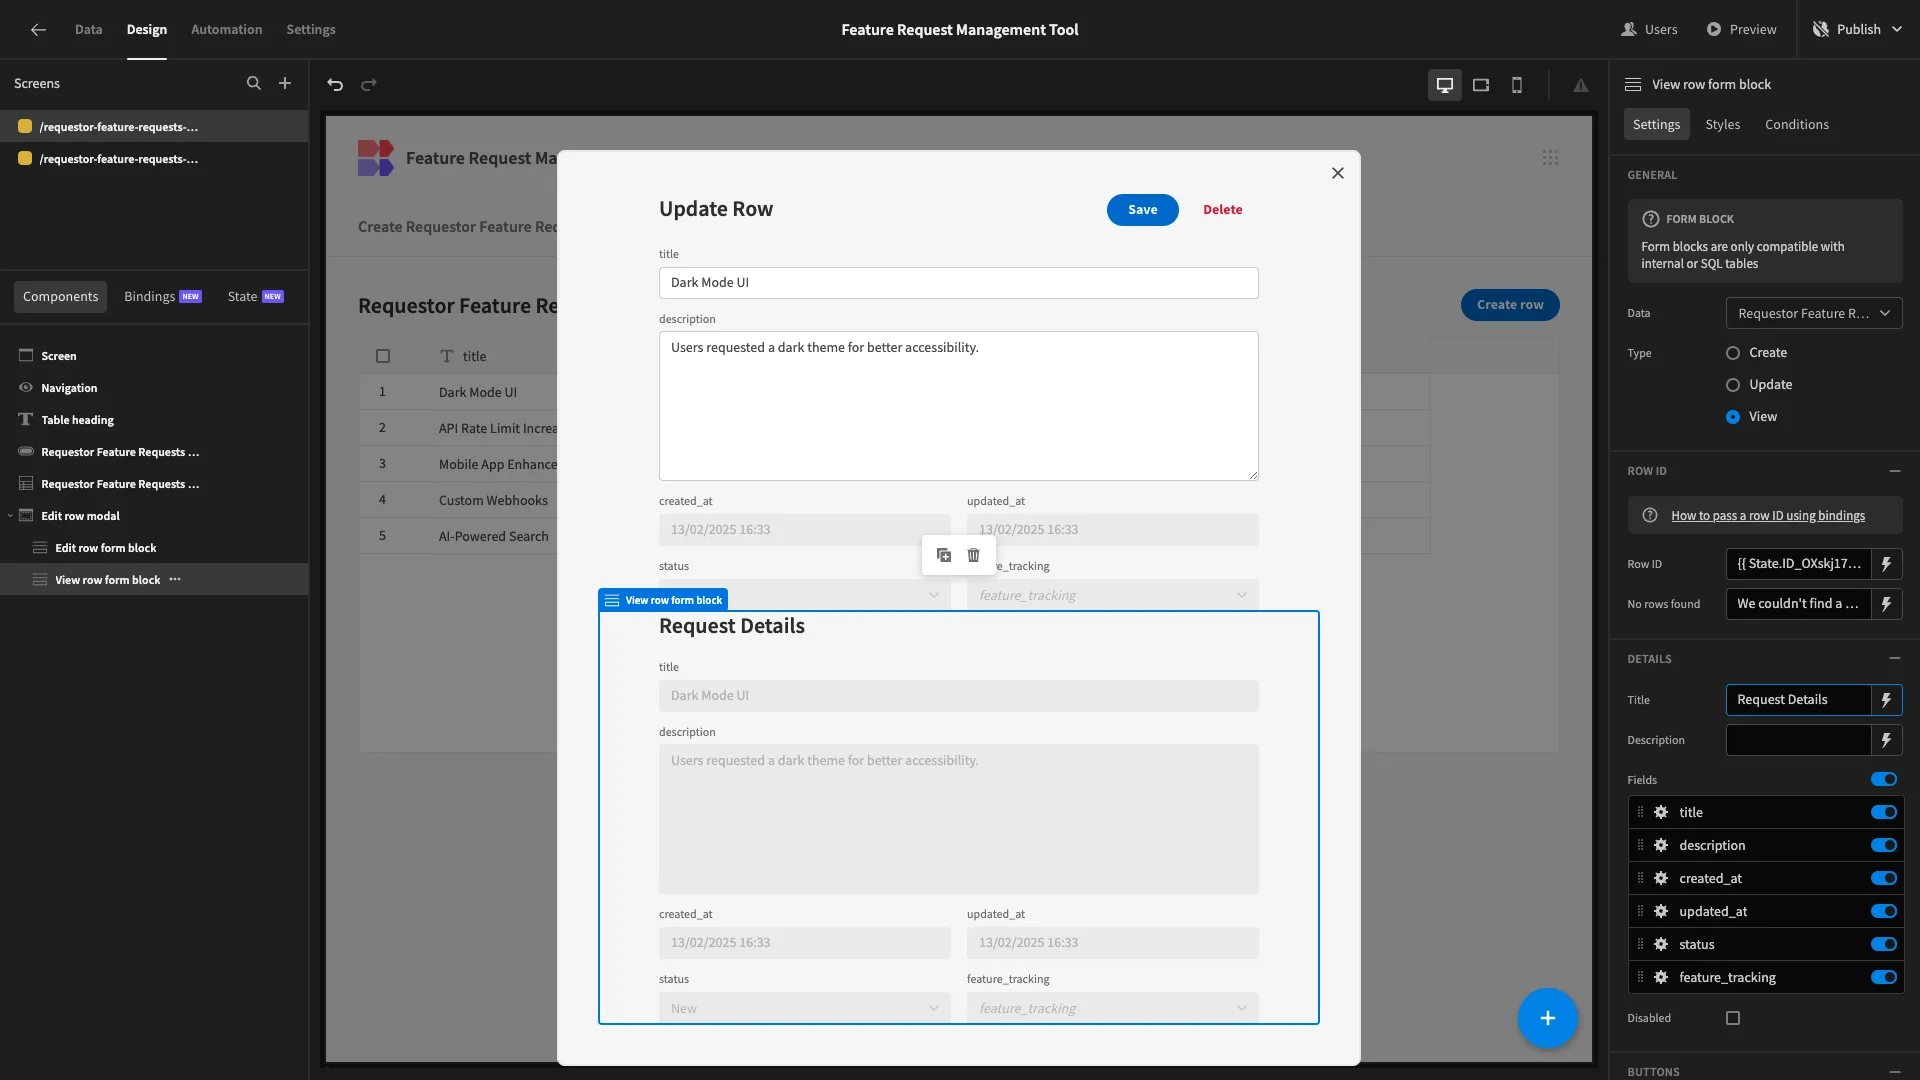
Task: Open settings gear for status field
Action: [1661, 944]
